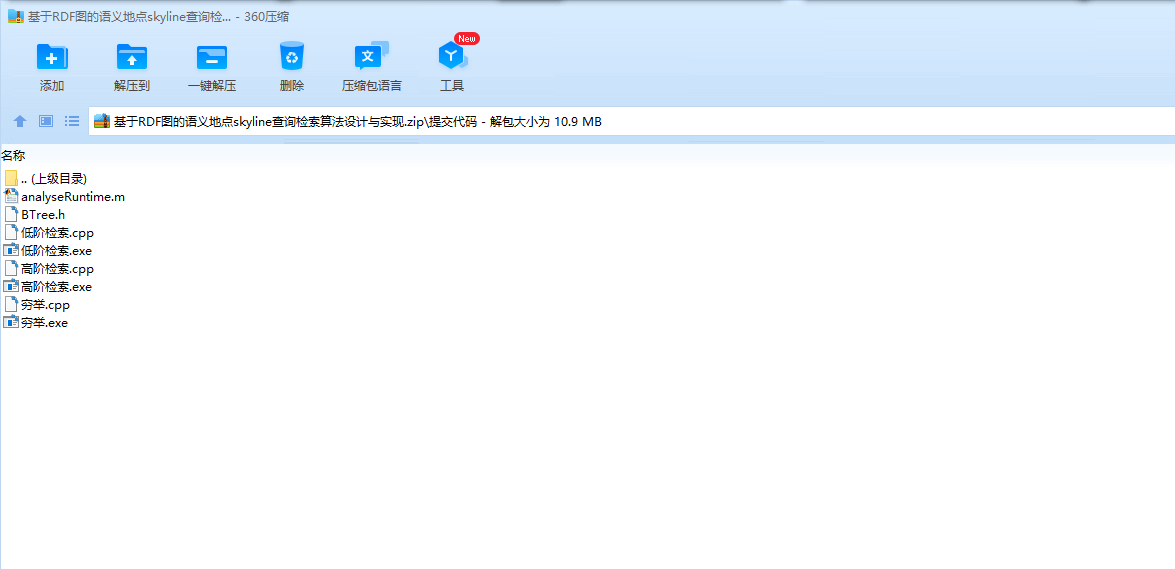Sort by the 名称 column header

tap(13, 156)
